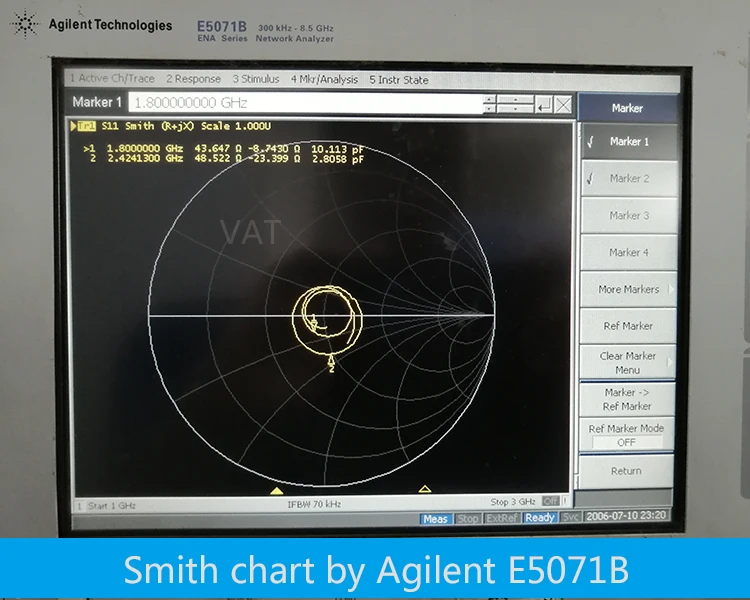Click the enter arrow icon beside entry field

pyautogui.click(x=544, y=105)
